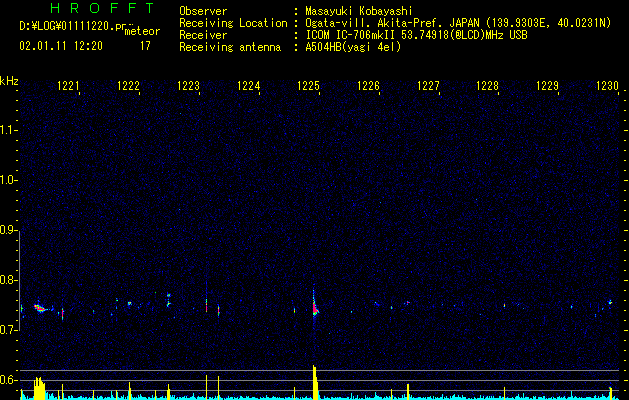This screenshot has height=400, width=629.
Task: Click the strong meteor echo at 1225
Action: click(315, 308)
